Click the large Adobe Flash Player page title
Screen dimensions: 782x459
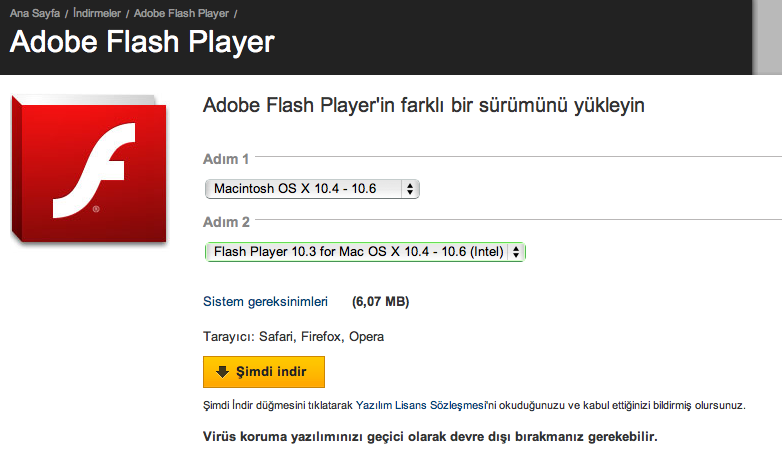coord(142,42)
